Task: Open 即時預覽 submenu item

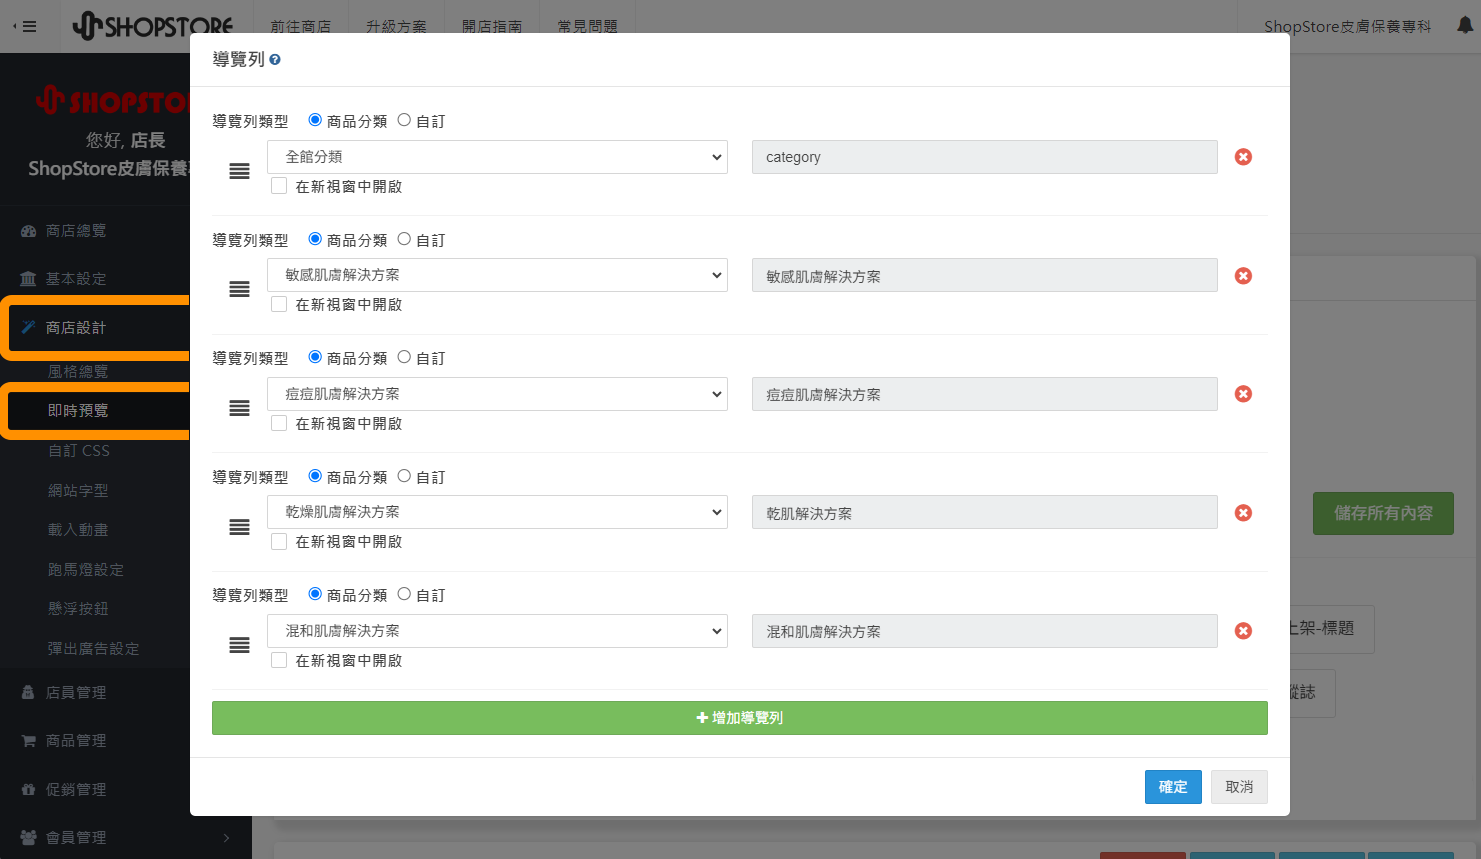Action: coord(78,411)
